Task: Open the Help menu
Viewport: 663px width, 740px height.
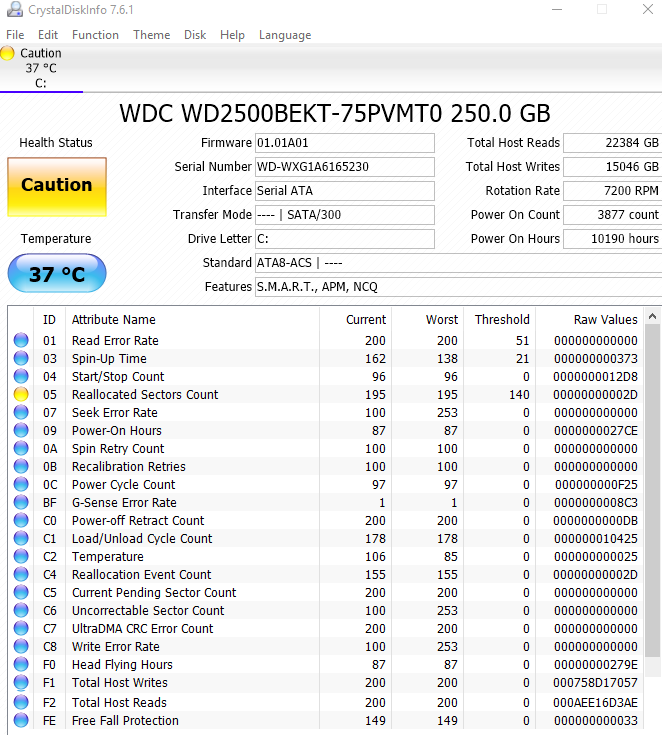Action: (232, 35)
